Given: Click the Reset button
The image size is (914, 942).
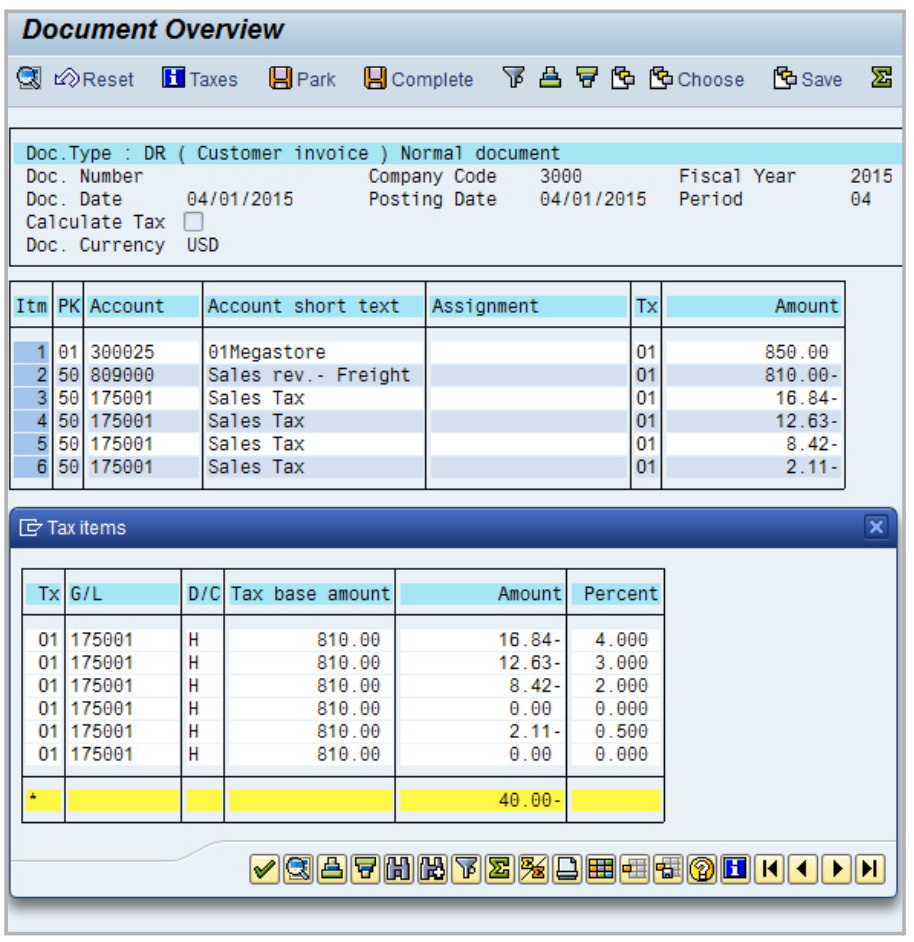Looking at the screenshot, I should pos(94,79).
